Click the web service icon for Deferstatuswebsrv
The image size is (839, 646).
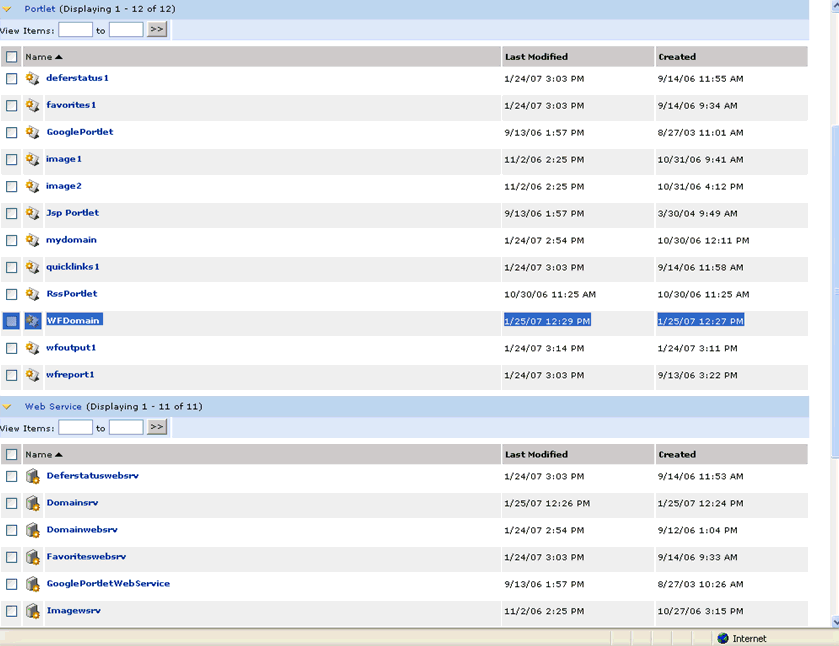coord(33,476)
